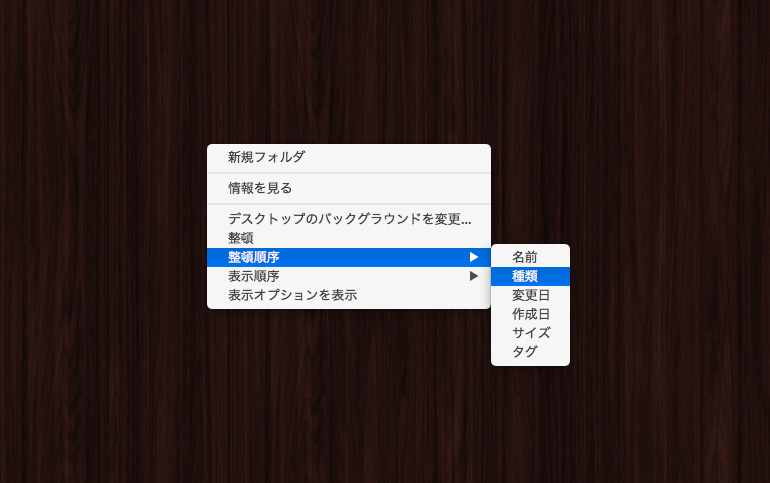770x483 pixels.
Task: Click divider between 新規フォルダ and 情報を見る
Action: click(348, 173)
